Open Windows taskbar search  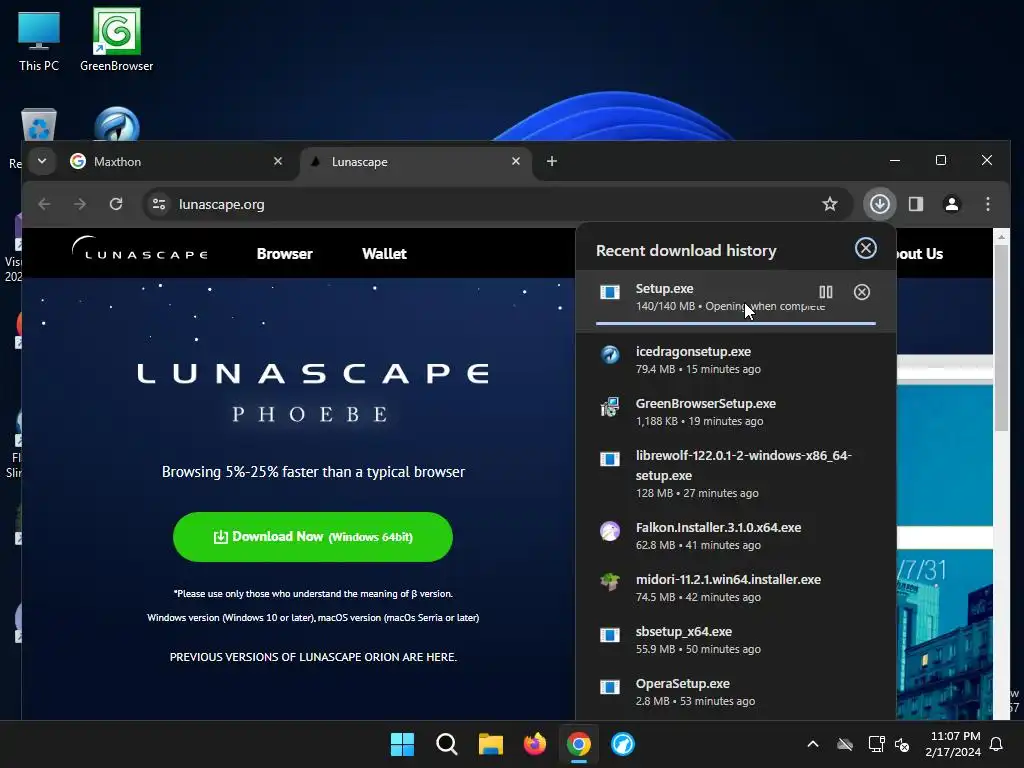[x=447, y=744]
